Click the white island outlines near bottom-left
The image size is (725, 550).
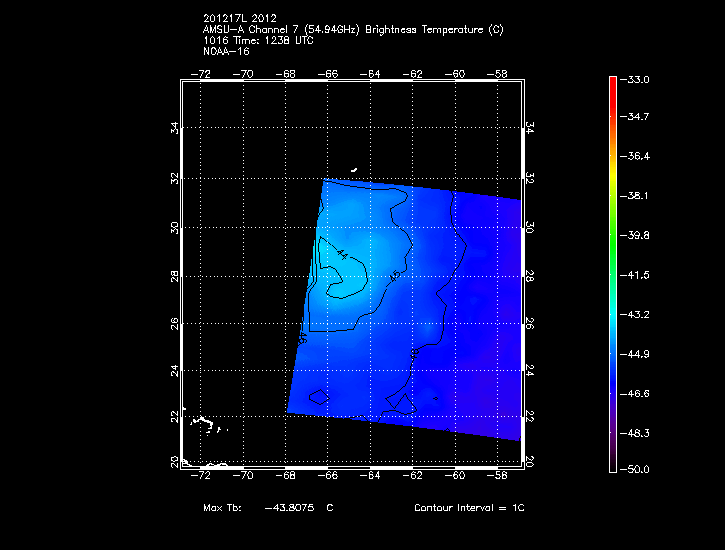(x=204, y=423)
